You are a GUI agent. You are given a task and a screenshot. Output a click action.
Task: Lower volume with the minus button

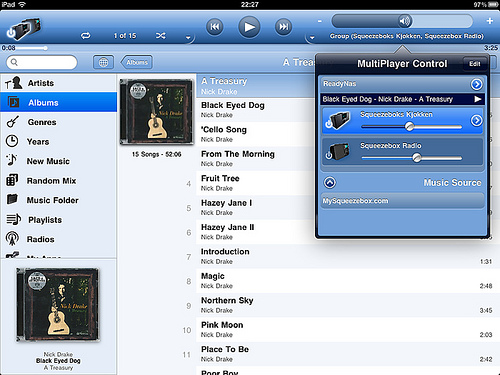pyautogui.click(x=320, y=21)
